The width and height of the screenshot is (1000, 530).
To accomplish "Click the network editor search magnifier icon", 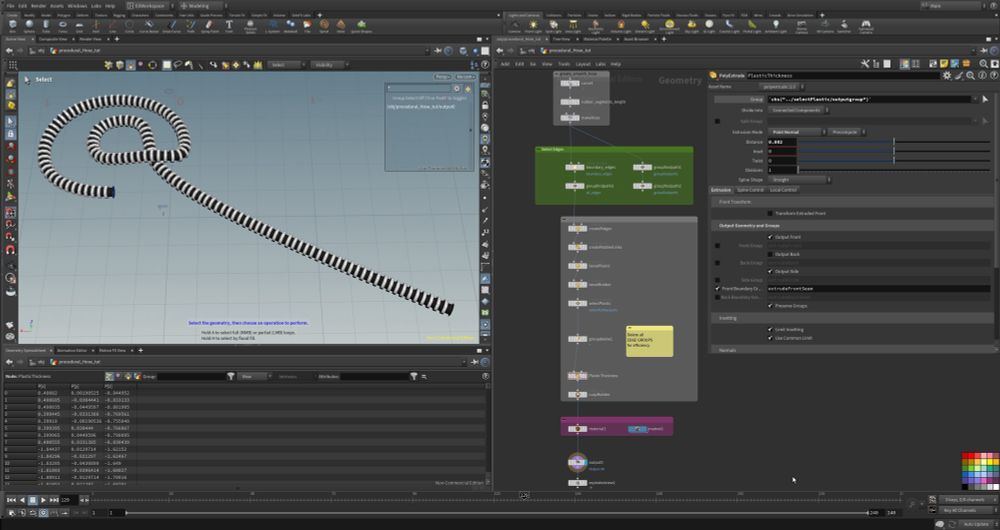I will tap(984, 64).
